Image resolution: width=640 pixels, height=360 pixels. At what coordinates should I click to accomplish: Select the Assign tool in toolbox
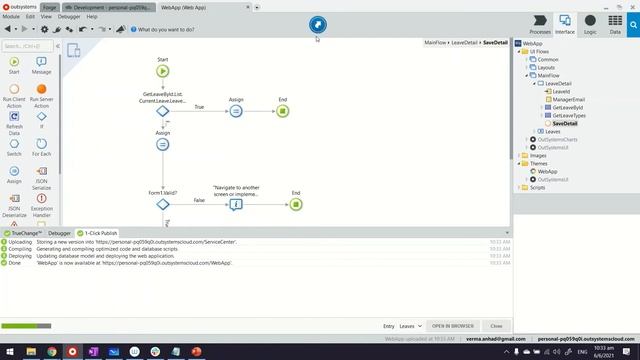pos(14,175)
